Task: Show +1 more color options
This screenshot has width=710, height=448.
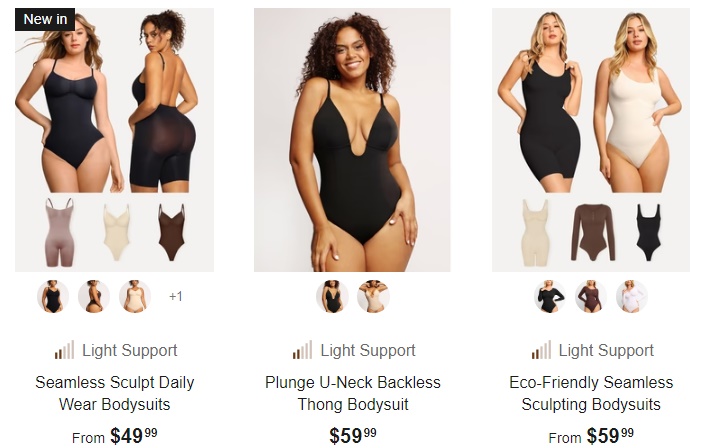Action: tap(176, 296)
